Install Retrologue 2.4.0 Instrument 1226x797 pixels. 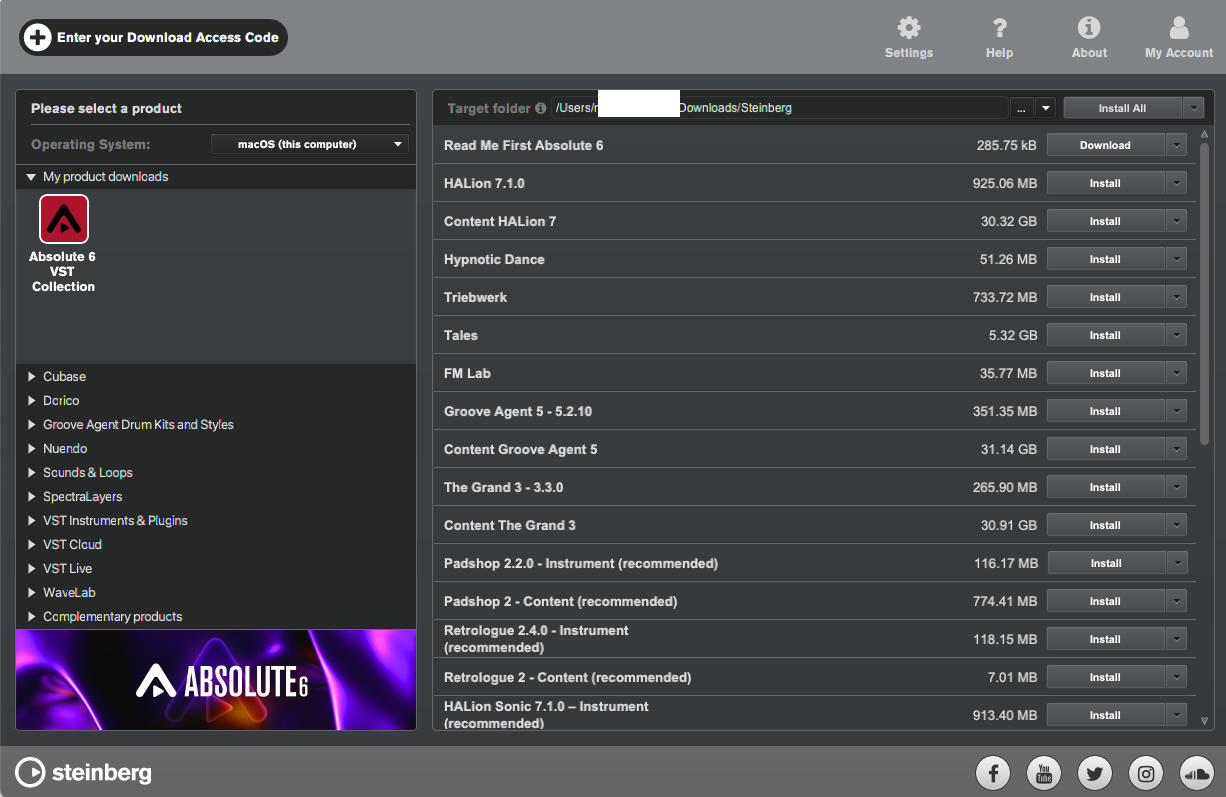tap(1105, 639)
